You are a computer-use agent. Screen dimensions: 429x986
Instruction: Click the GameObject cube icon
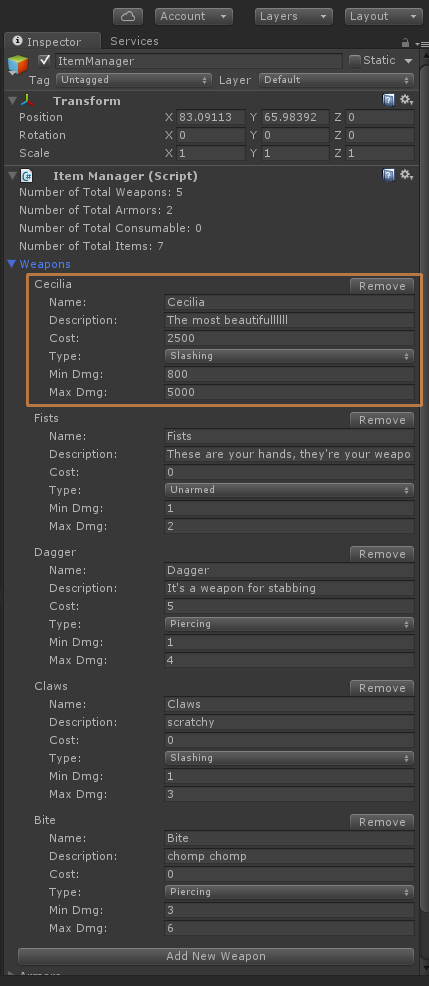pos(18,65)
